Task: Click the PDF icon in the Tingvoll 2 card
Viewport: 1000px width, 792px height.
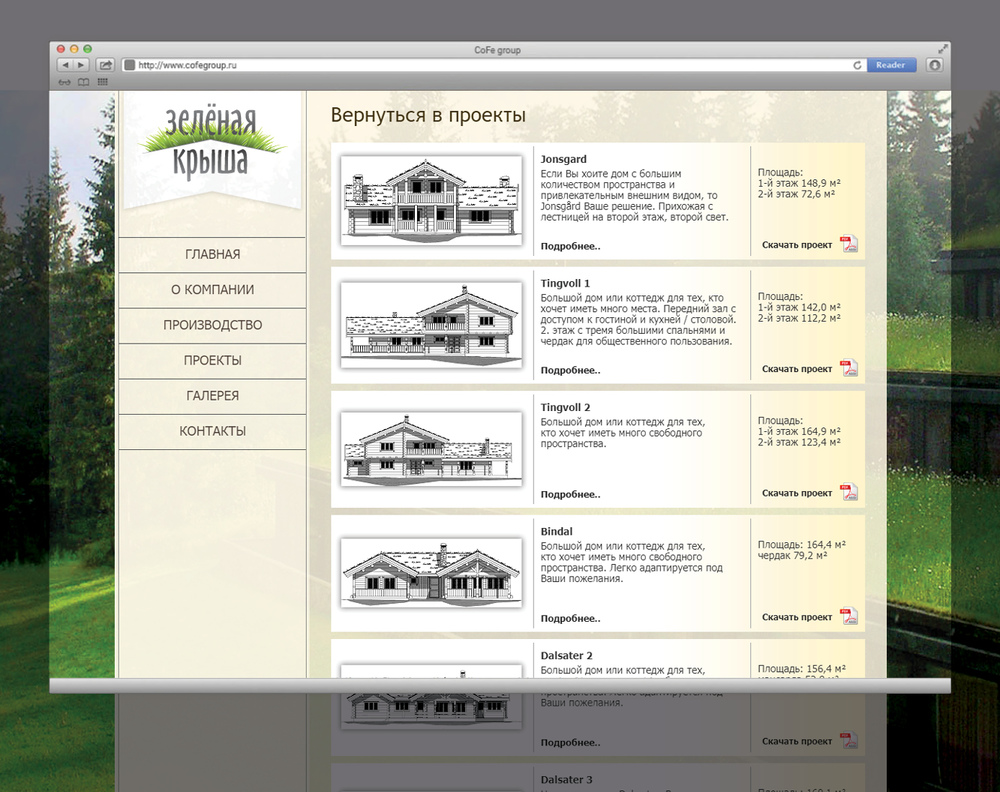Action: pos(849,492)
